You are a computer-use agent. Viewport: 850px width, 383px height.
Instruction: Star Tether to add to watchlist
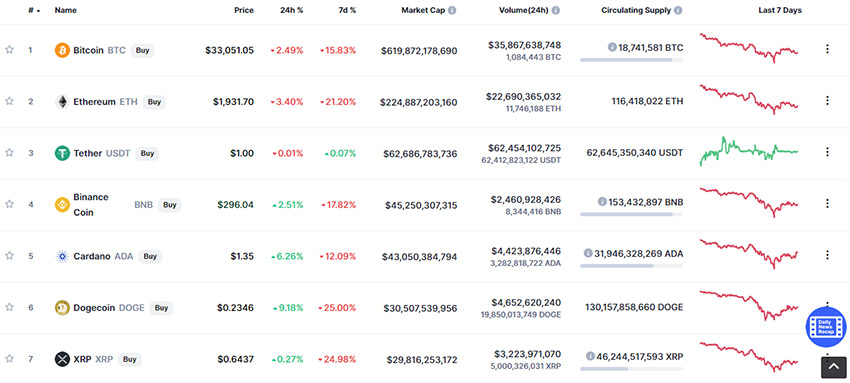[9, 153]
